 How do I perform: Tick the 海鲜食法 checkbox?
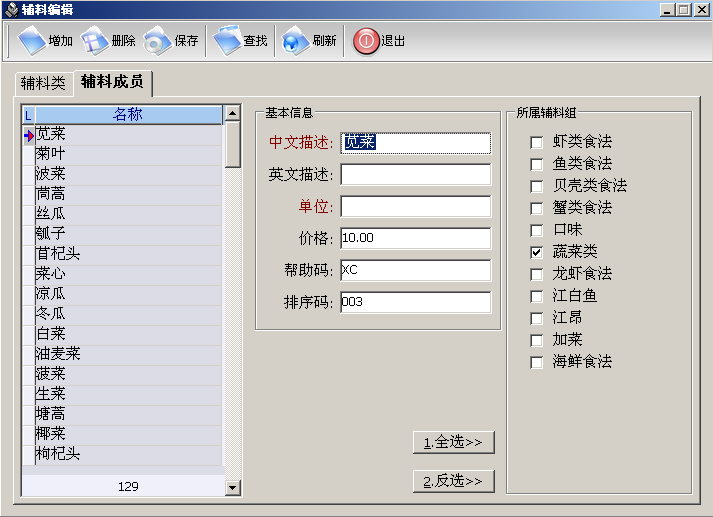tap(537, 362)
